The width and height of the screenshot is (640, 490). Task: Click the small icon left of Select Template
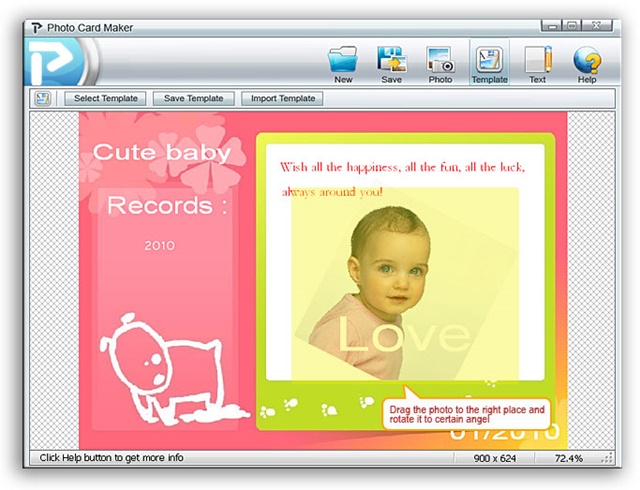coord(42,98)
